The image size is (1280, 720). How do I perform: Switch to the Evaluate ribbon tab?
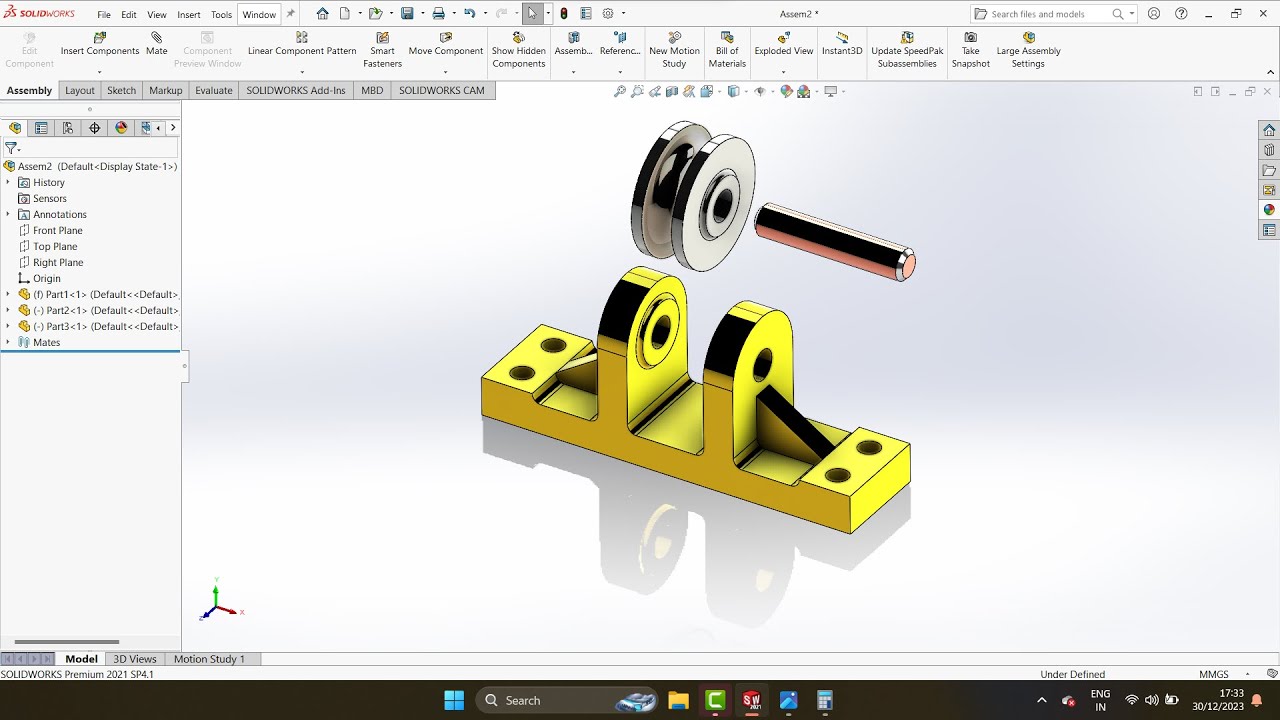[x=213, y=90]
